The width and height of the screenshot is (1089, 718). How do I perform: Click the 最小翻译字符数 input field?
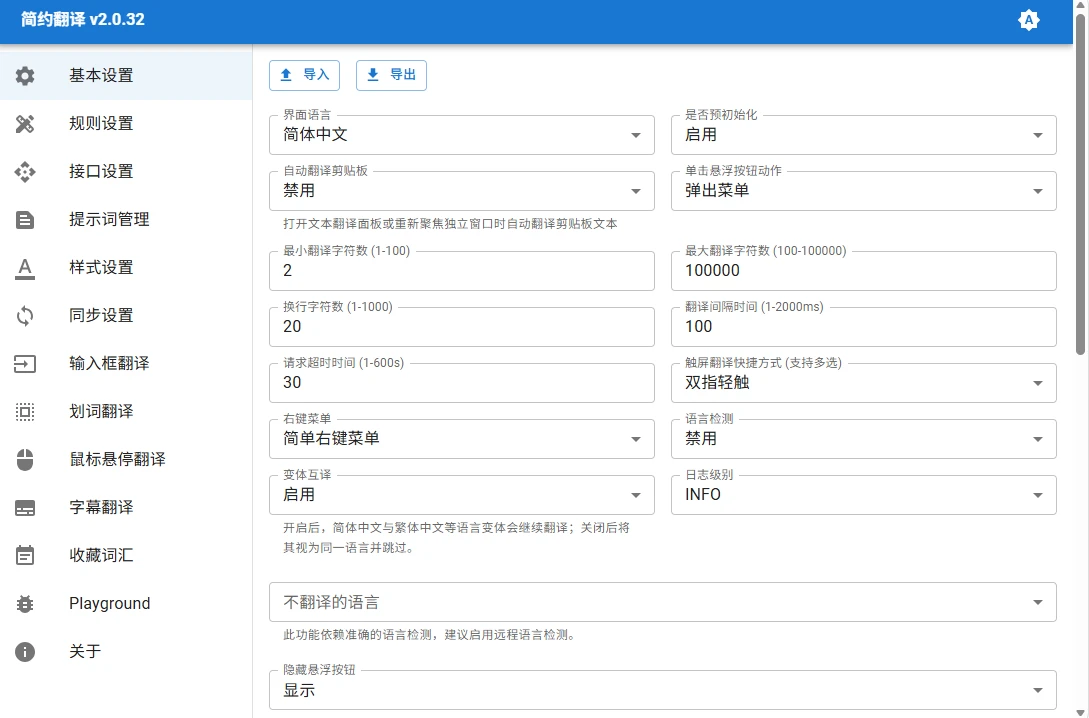coord(462,271)
